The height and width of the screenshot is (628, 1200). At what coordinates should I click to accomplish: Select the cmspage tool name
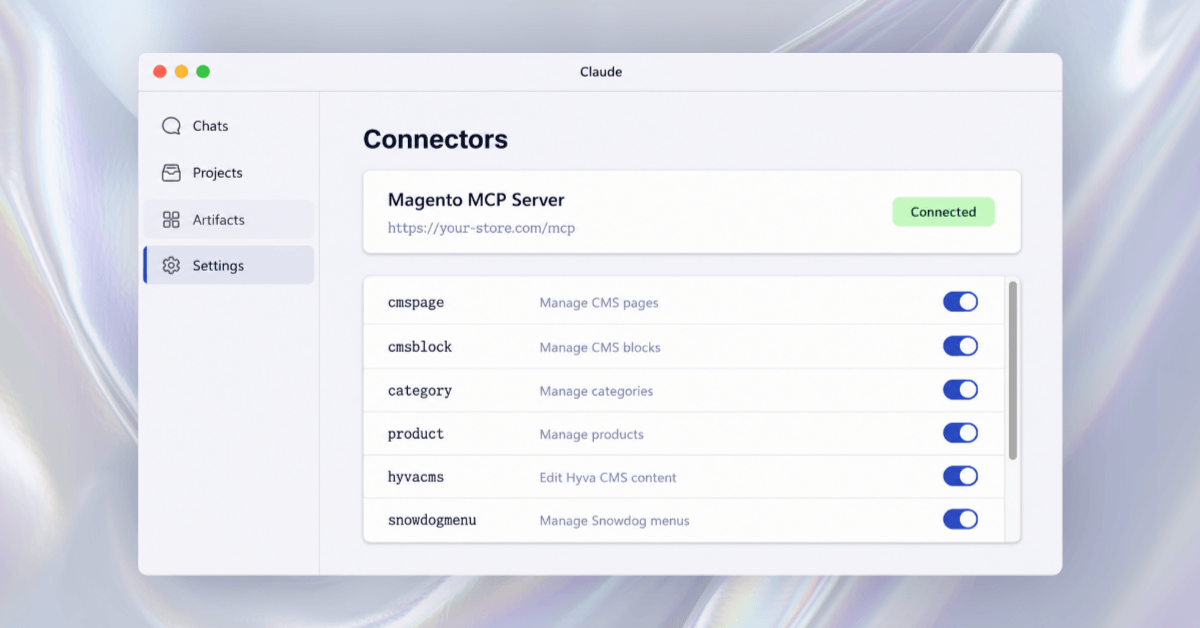point(415,302)
